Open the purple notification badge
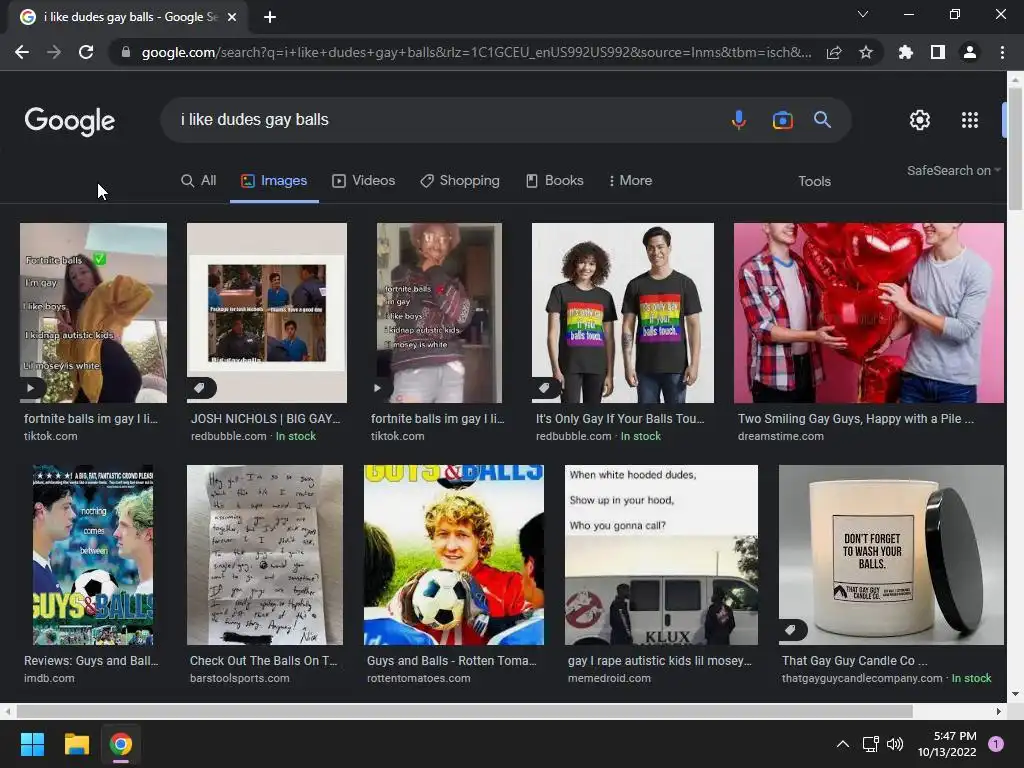1024x768 pixels. pyautogui.click(x=996, y=744)
